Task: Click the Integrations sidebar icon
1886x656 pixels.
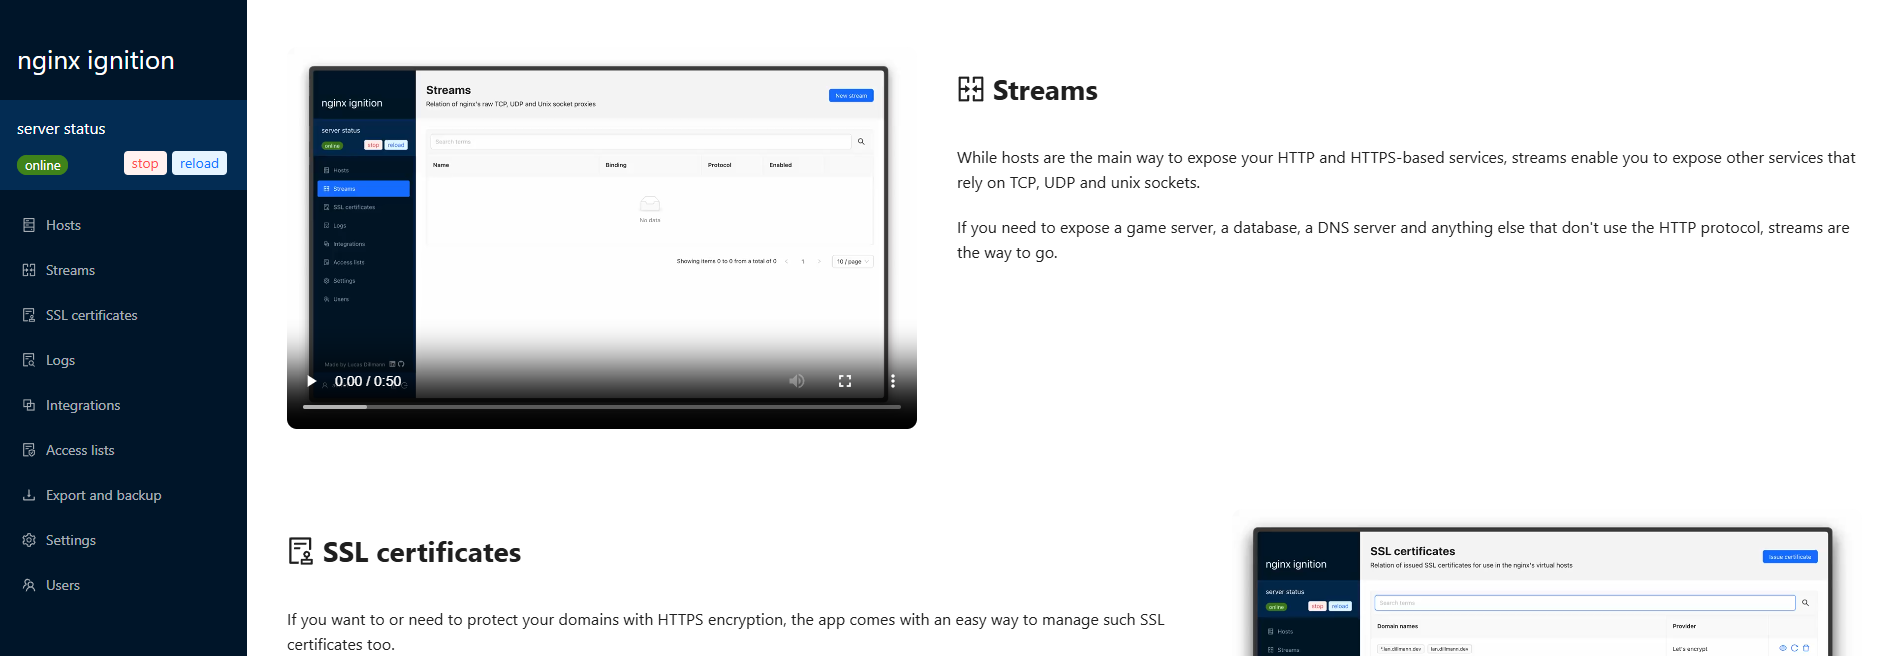Action: (x=29, y=405)
